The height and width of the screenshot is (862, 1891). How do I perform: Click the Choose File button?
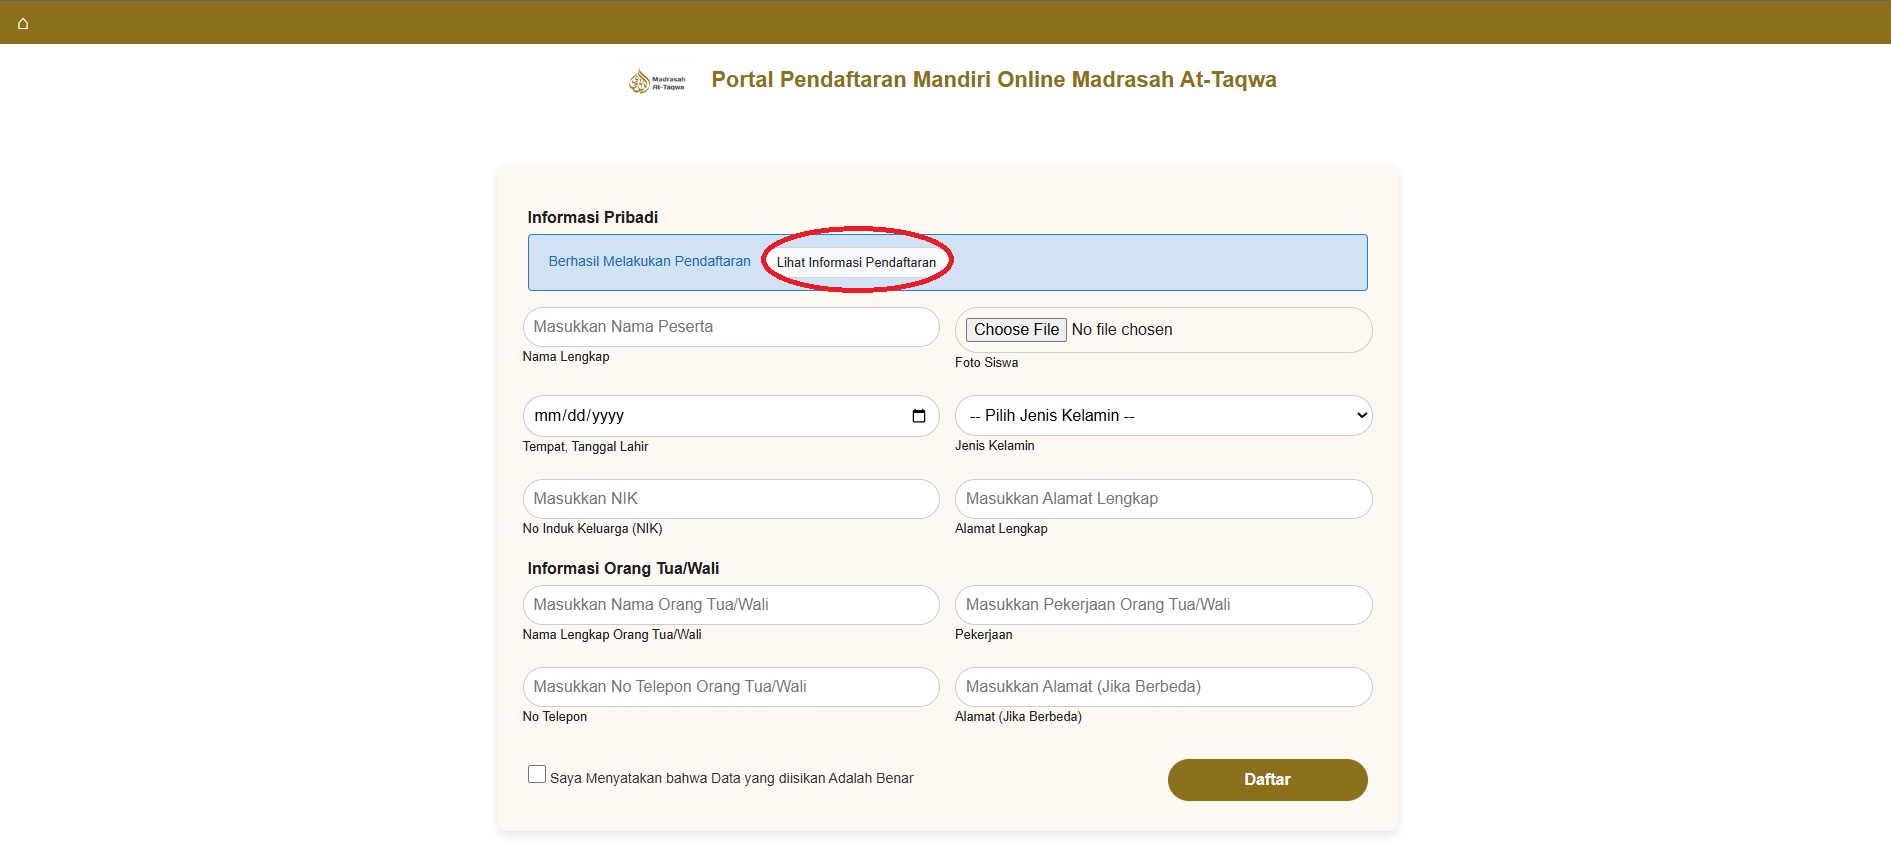click(1015, 330)
